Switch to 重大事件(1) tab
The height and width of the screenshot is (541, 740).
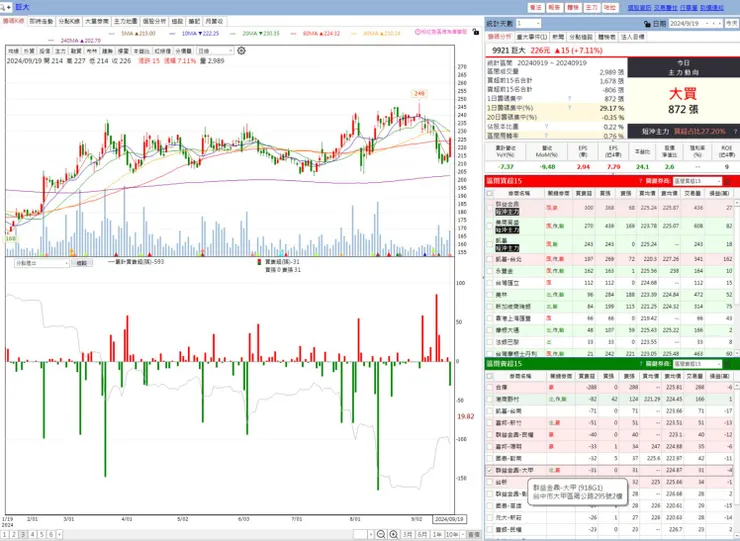(x=532, y=37)
